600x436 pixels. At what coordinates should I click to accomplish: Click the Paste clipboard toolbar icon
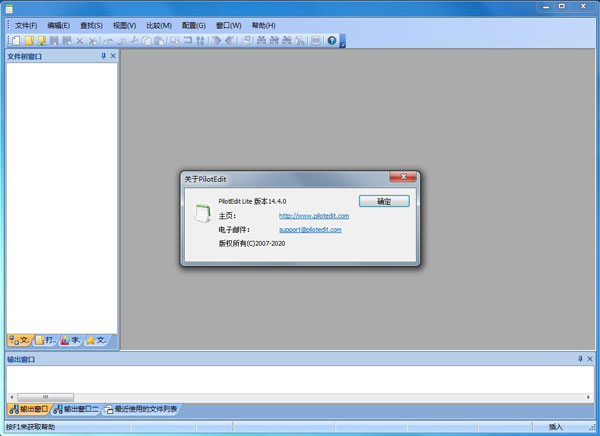coord(159,40)
